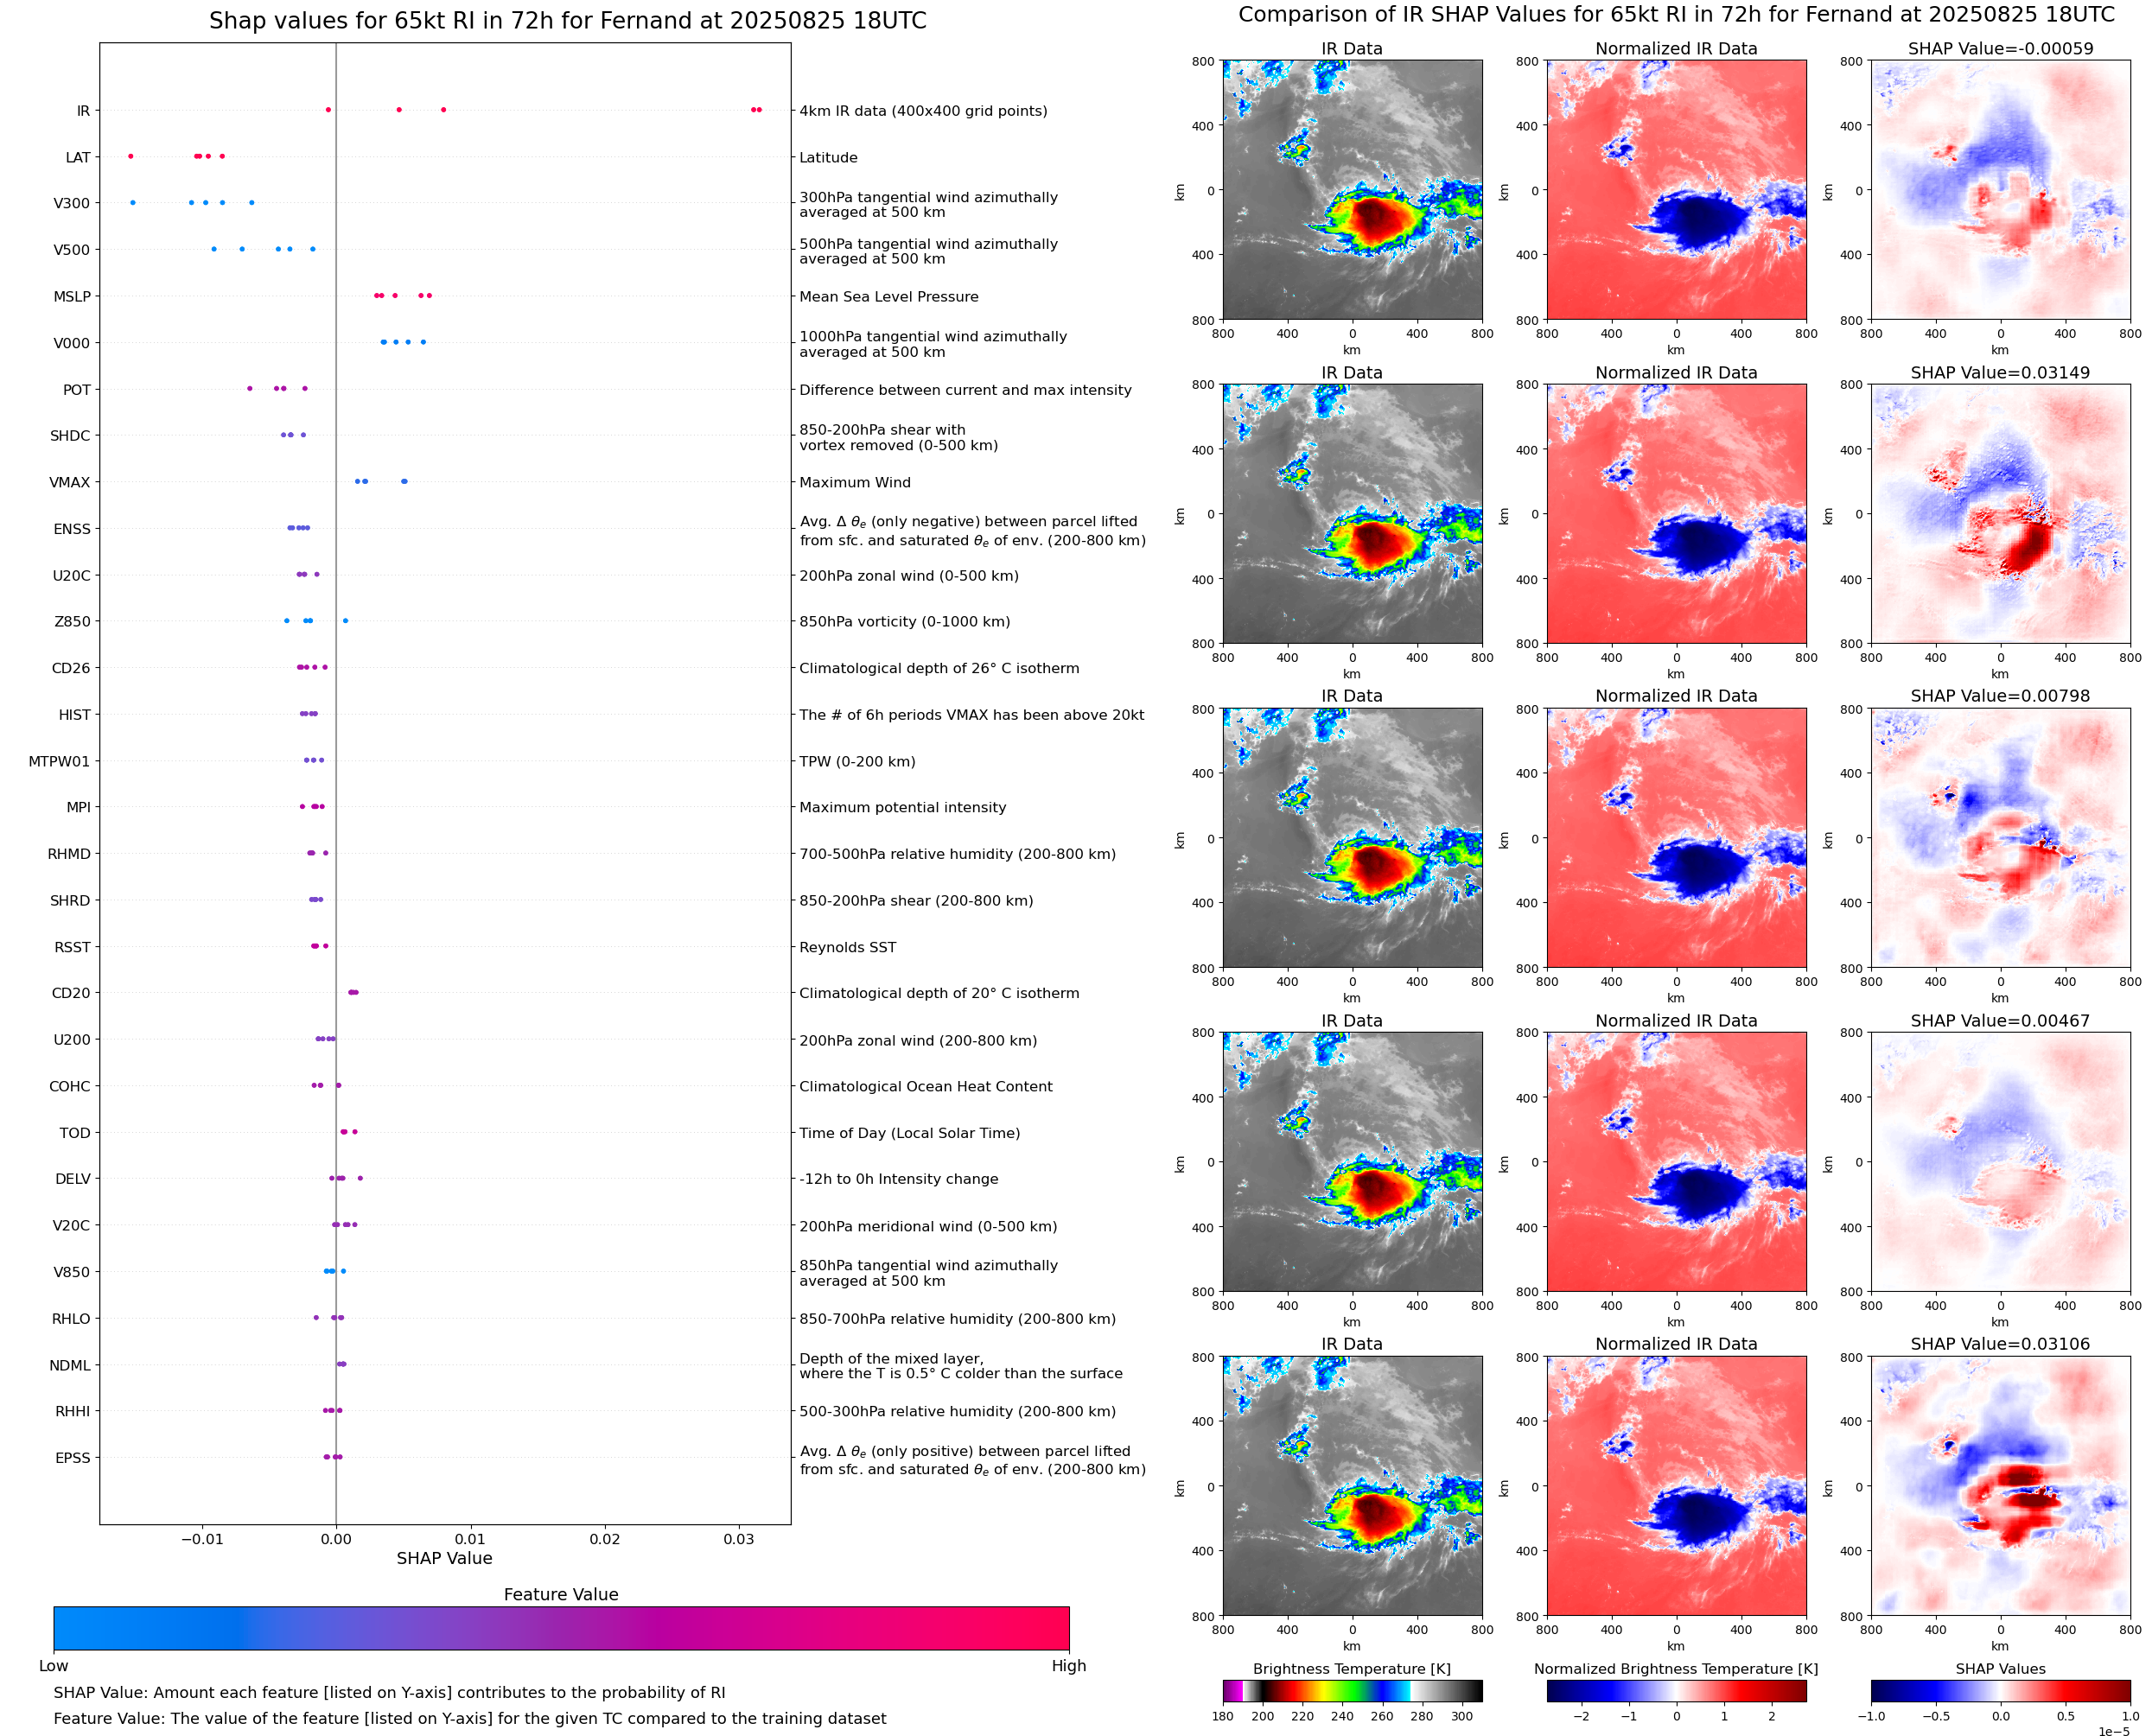Click the rightmost IR SHAP dot

pos(759,109)
